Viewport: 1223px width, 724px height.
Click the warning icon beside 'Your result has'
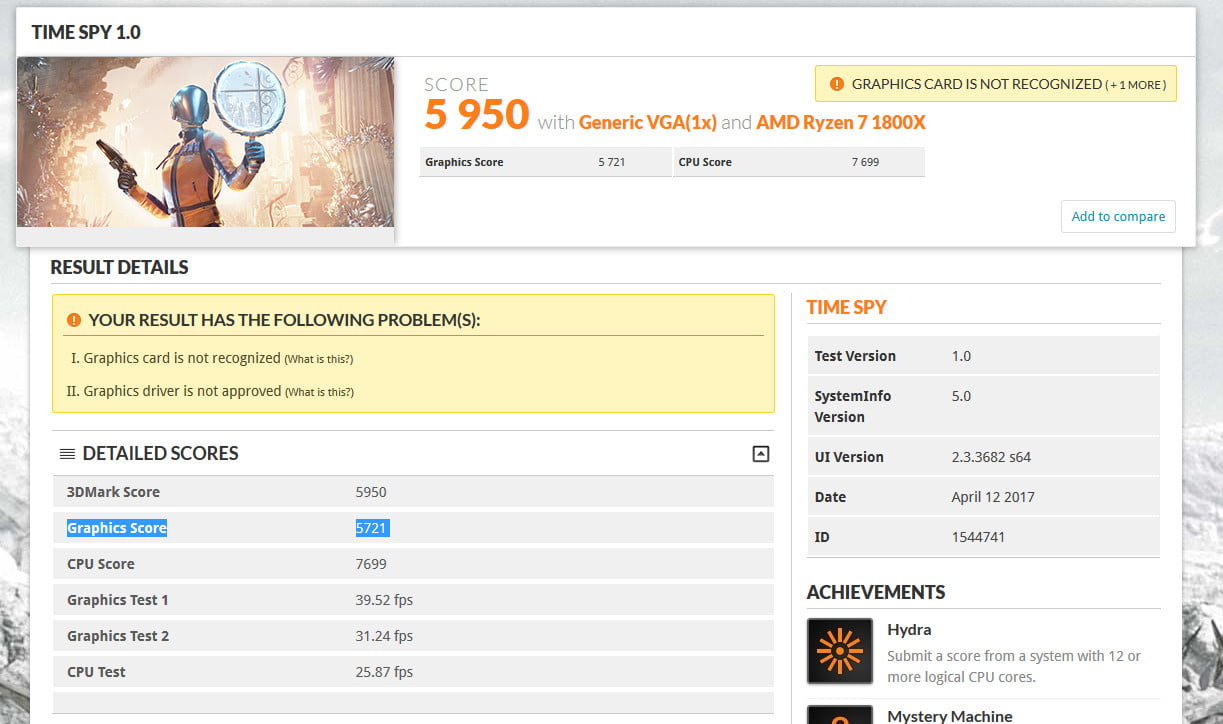pos(73,320)
